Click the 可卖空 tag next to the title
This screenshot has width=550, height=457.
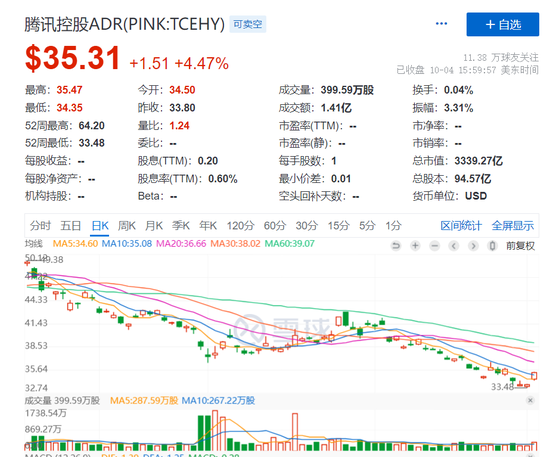click(x=248, y=24)
